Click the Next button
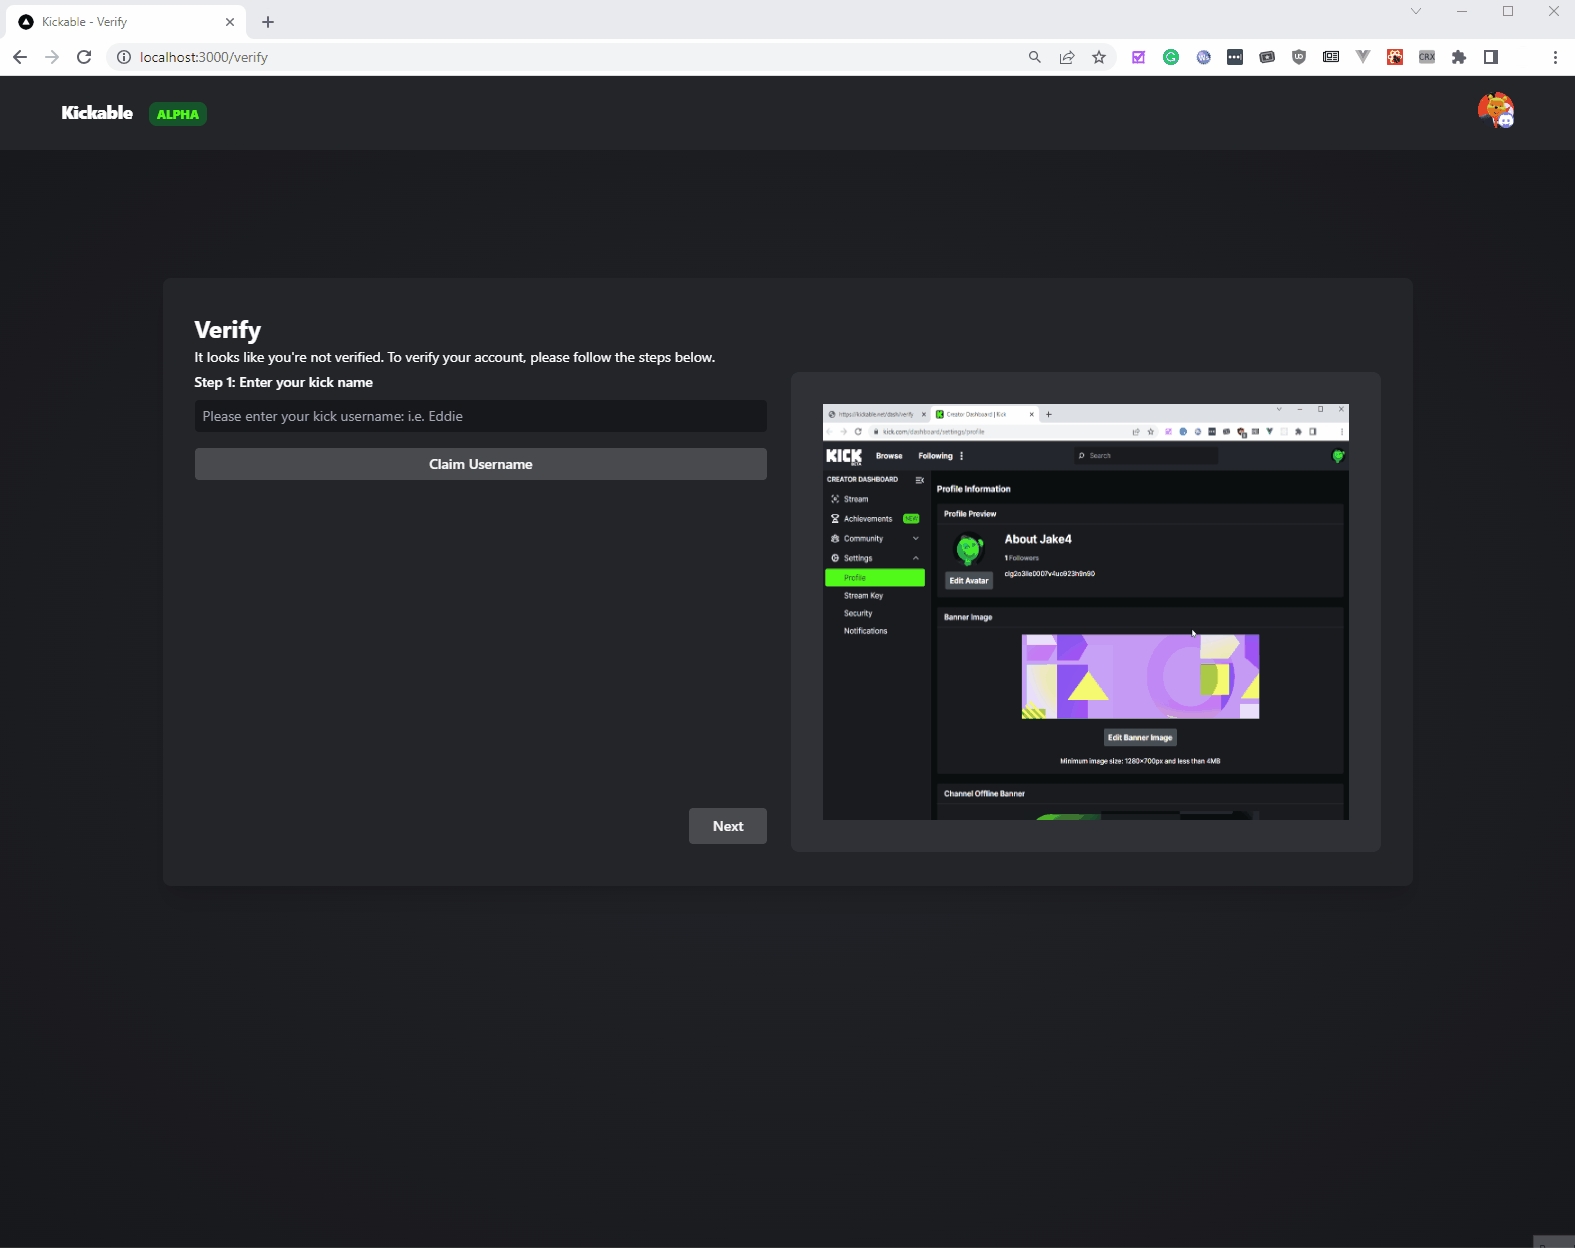Screen dimensions: 1575x1248 pyautogui.click(x=727, y=826)
